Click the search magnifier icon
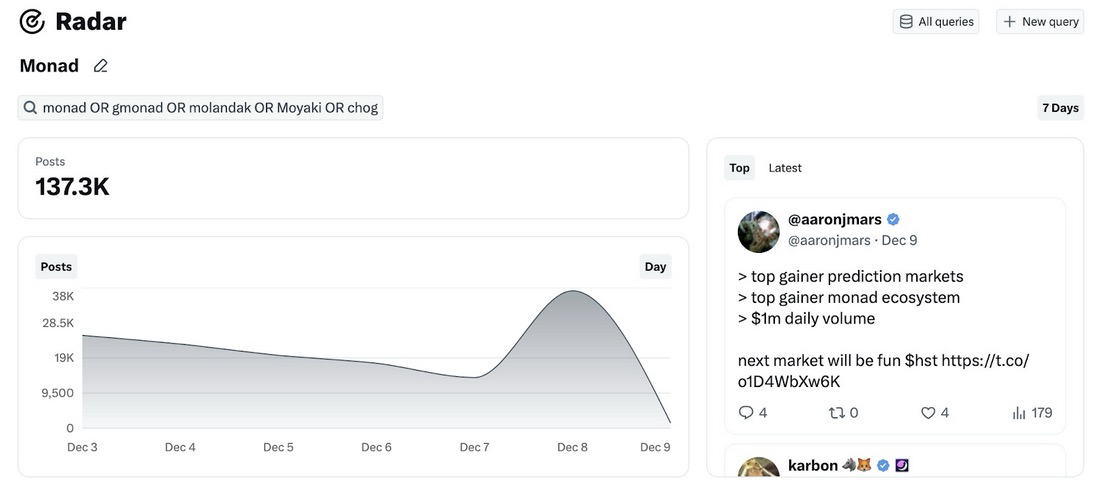1100x492 pixels. click(x=30, y=108)
